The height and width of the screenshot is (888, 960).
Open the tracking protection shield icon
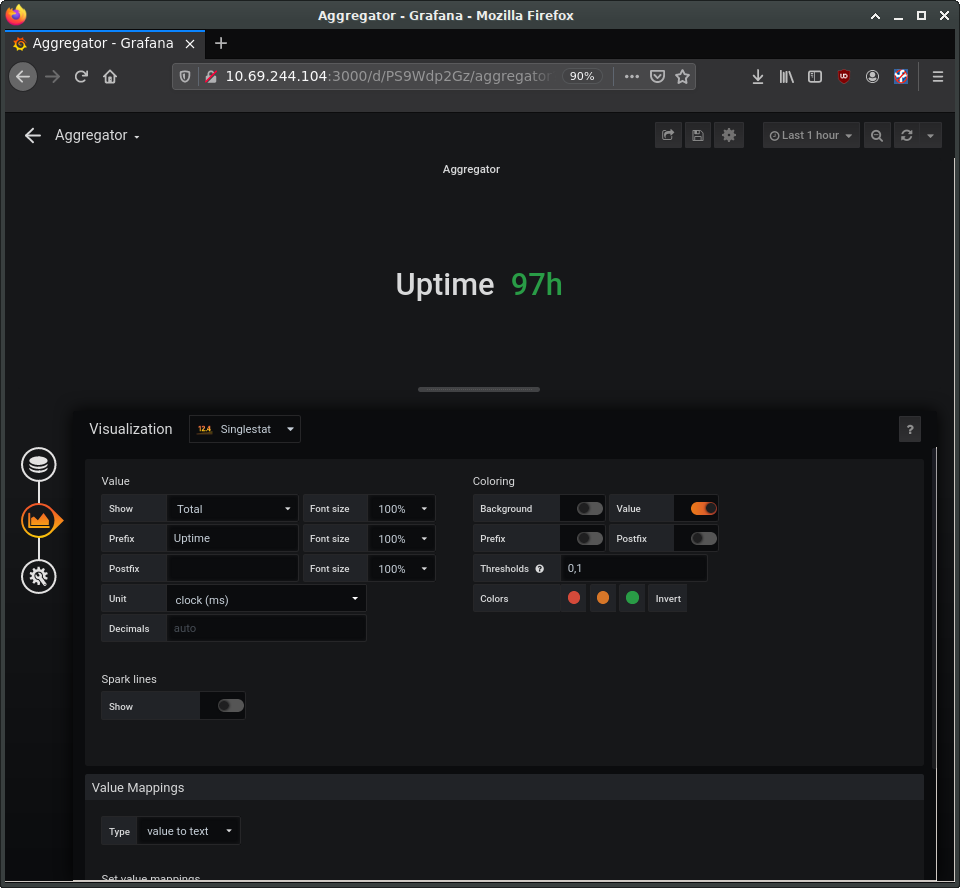point(185,77)
